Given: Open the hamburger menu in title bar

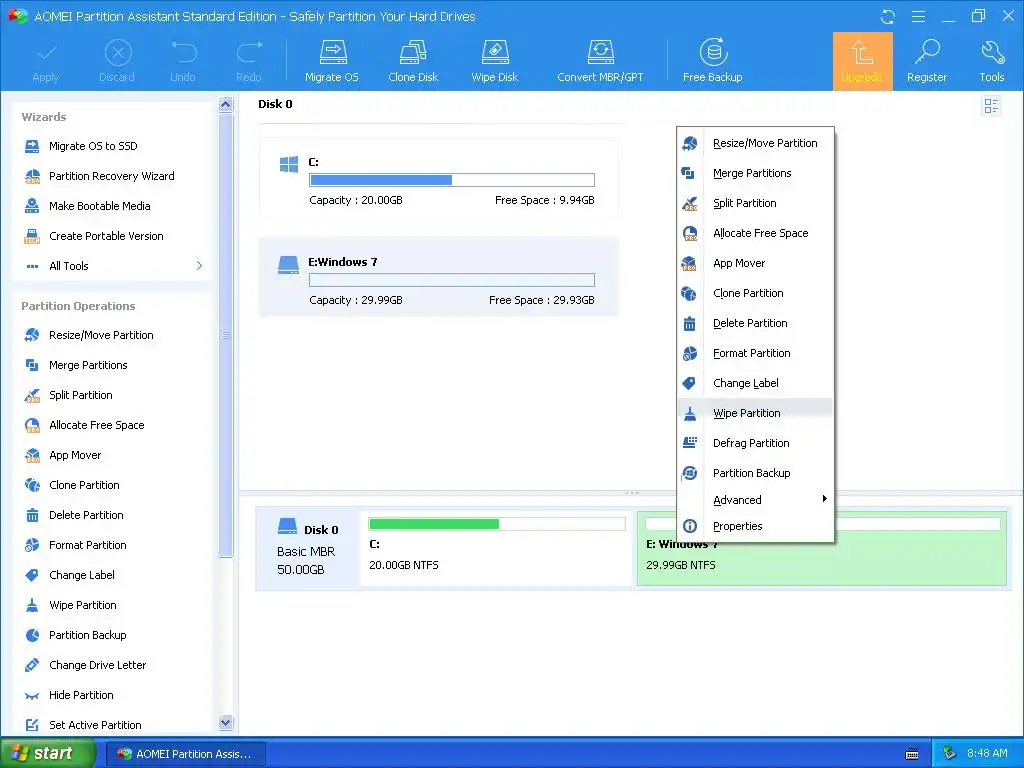Looking at the screenshot, I should point(918,16).
